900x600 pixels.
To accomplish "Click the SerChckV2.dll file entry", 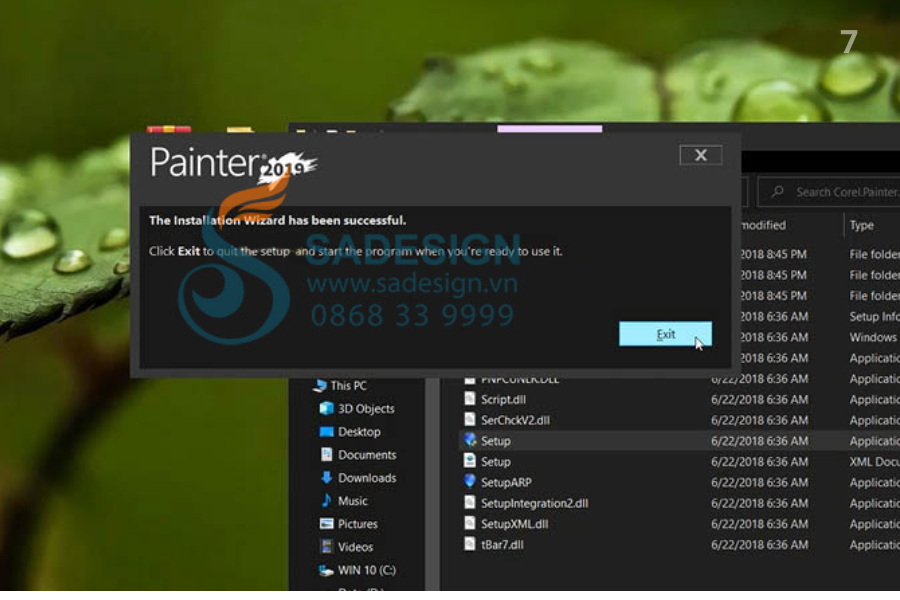I will [x=515, y=420].
